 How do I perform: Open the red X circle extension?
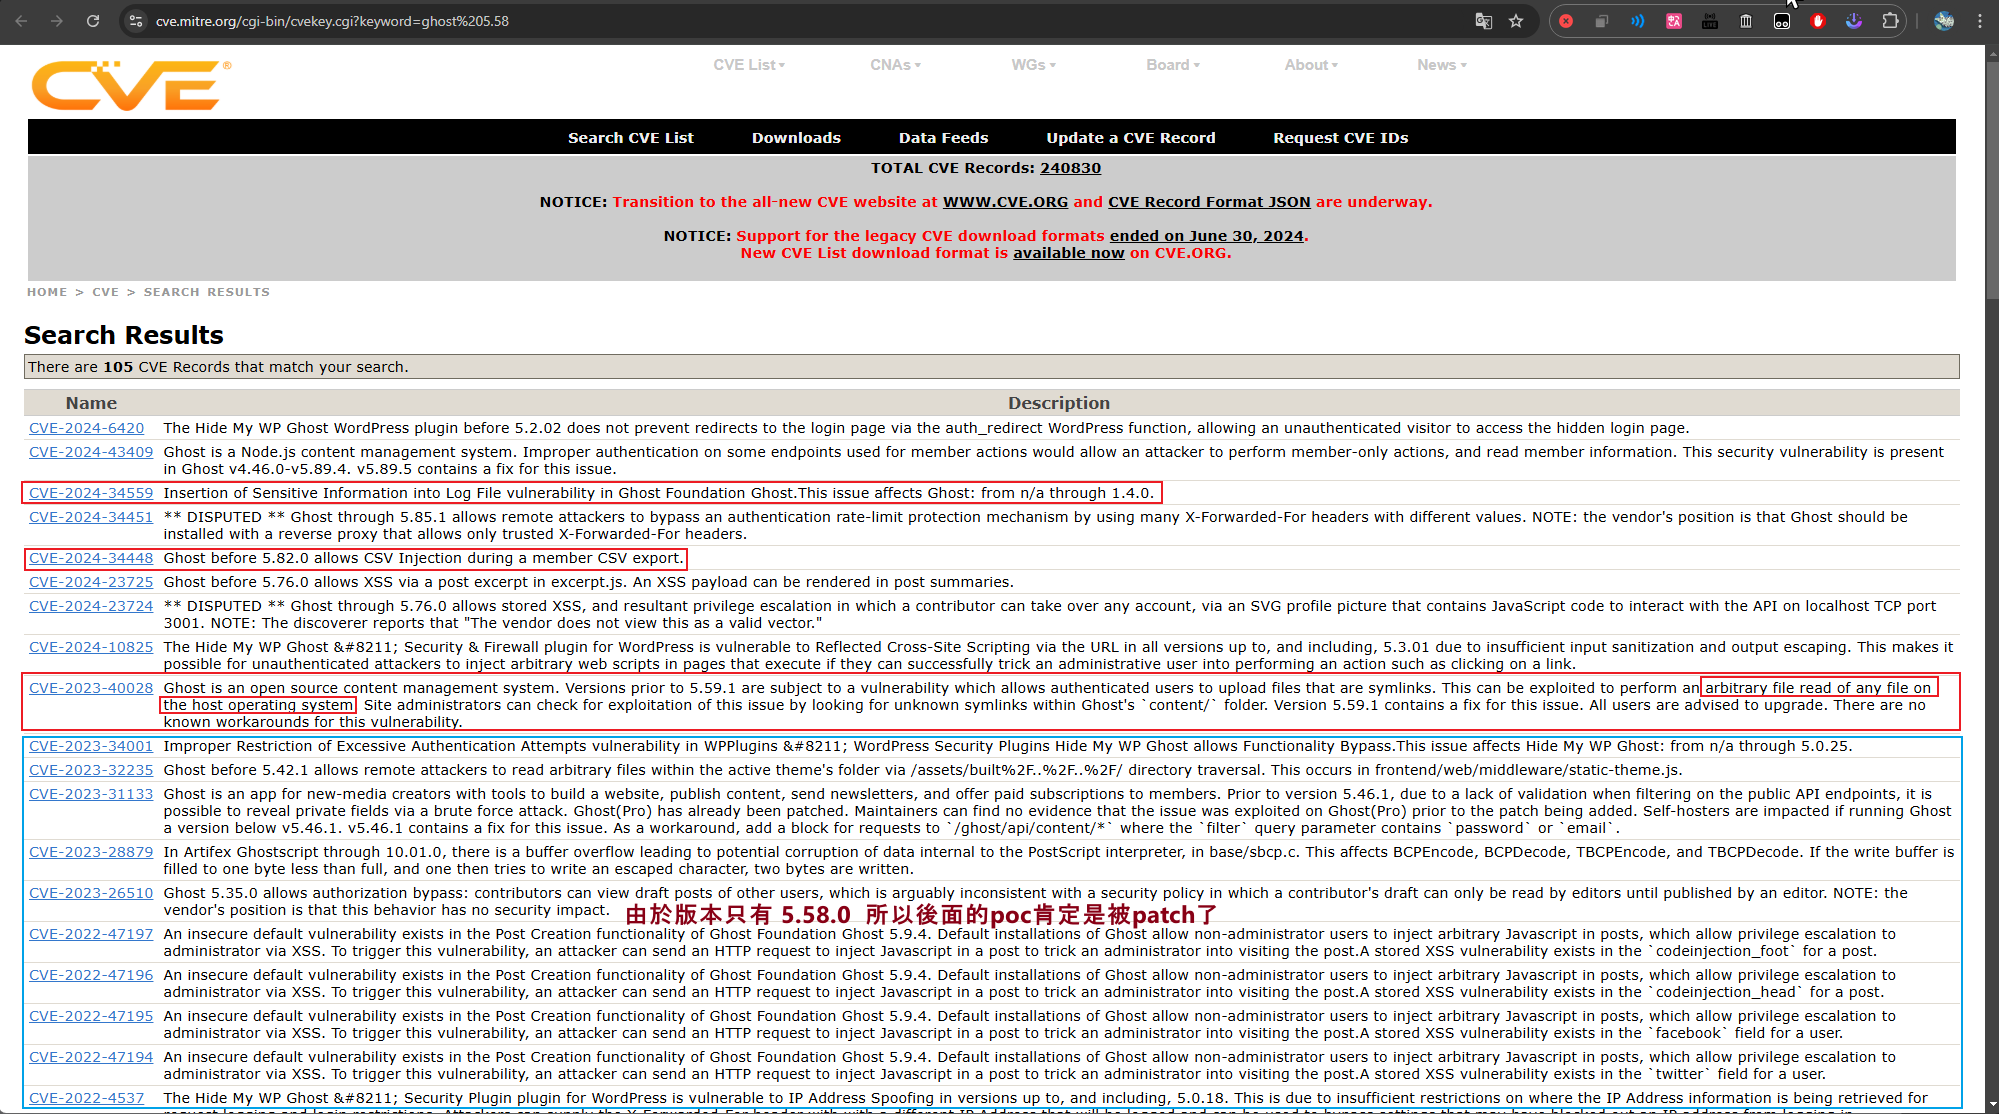(1566, 21)
